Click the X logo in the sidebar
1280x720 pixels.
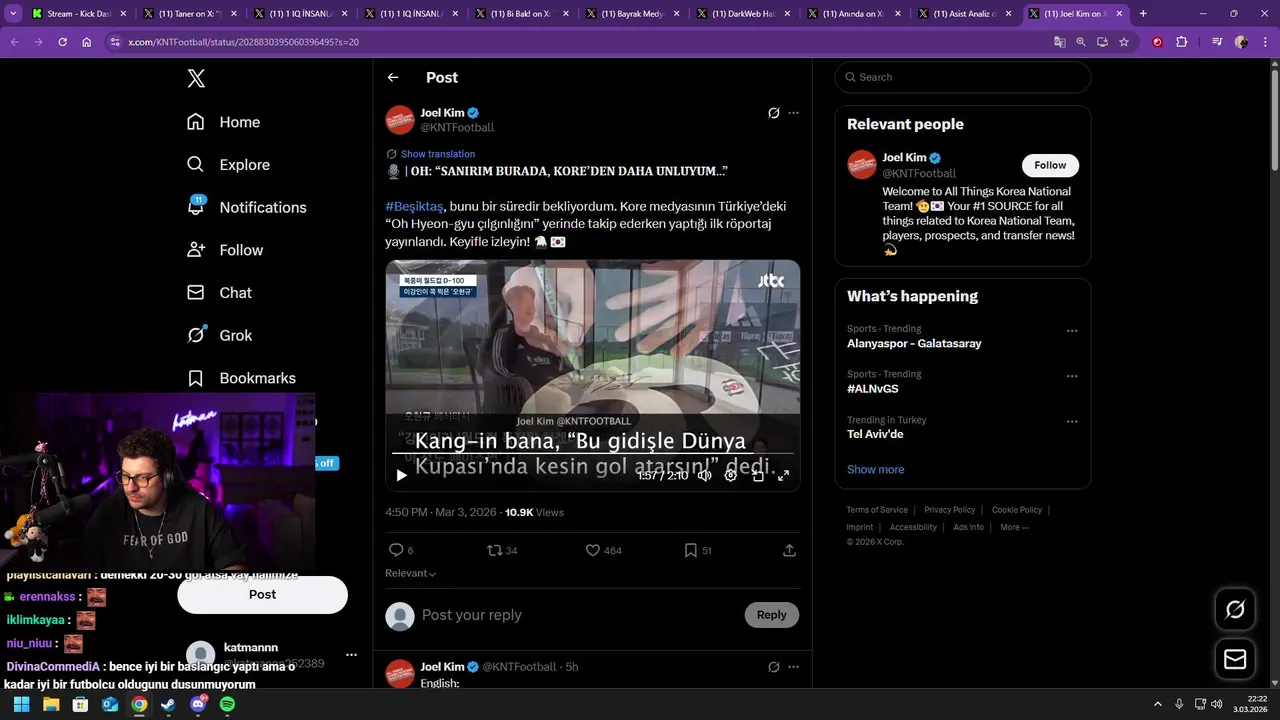tap(196, 79)
